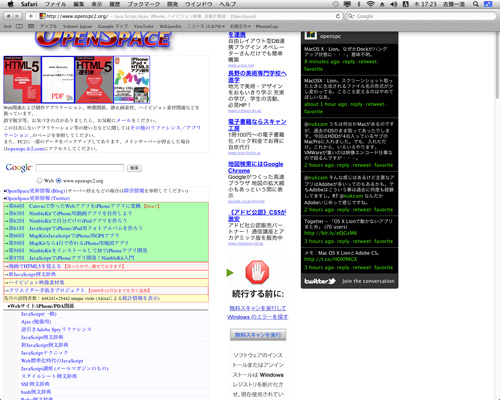
Task: Click in the page's Google search text field
Action: coord(80,168)
